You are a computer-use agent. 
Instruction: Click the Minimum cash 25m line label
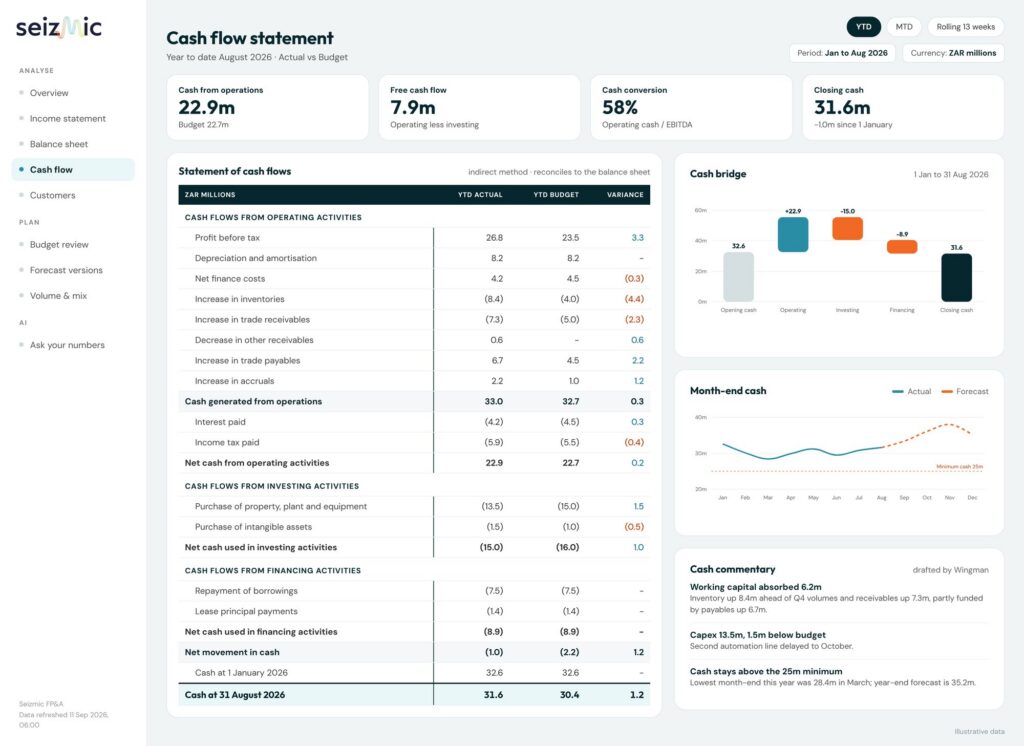(959, 466)
